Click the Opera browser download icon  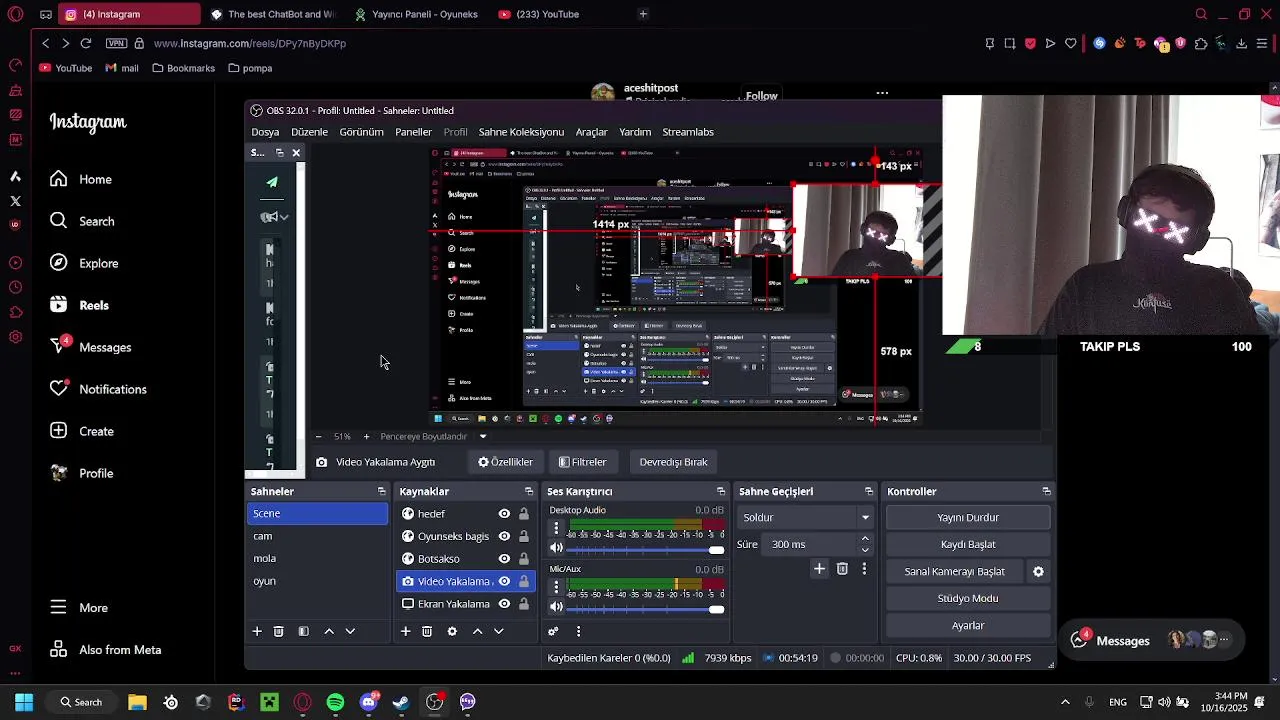point(1241,43)
